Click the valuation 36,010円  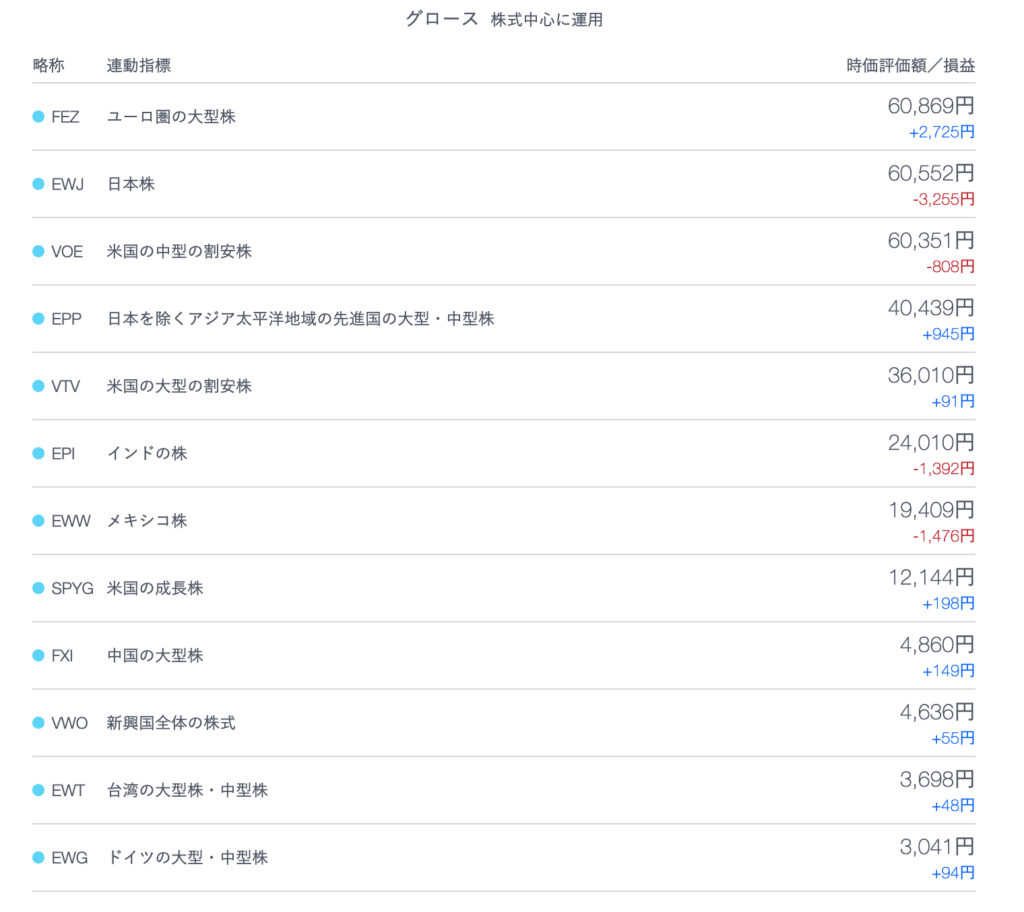click(931, 375)
